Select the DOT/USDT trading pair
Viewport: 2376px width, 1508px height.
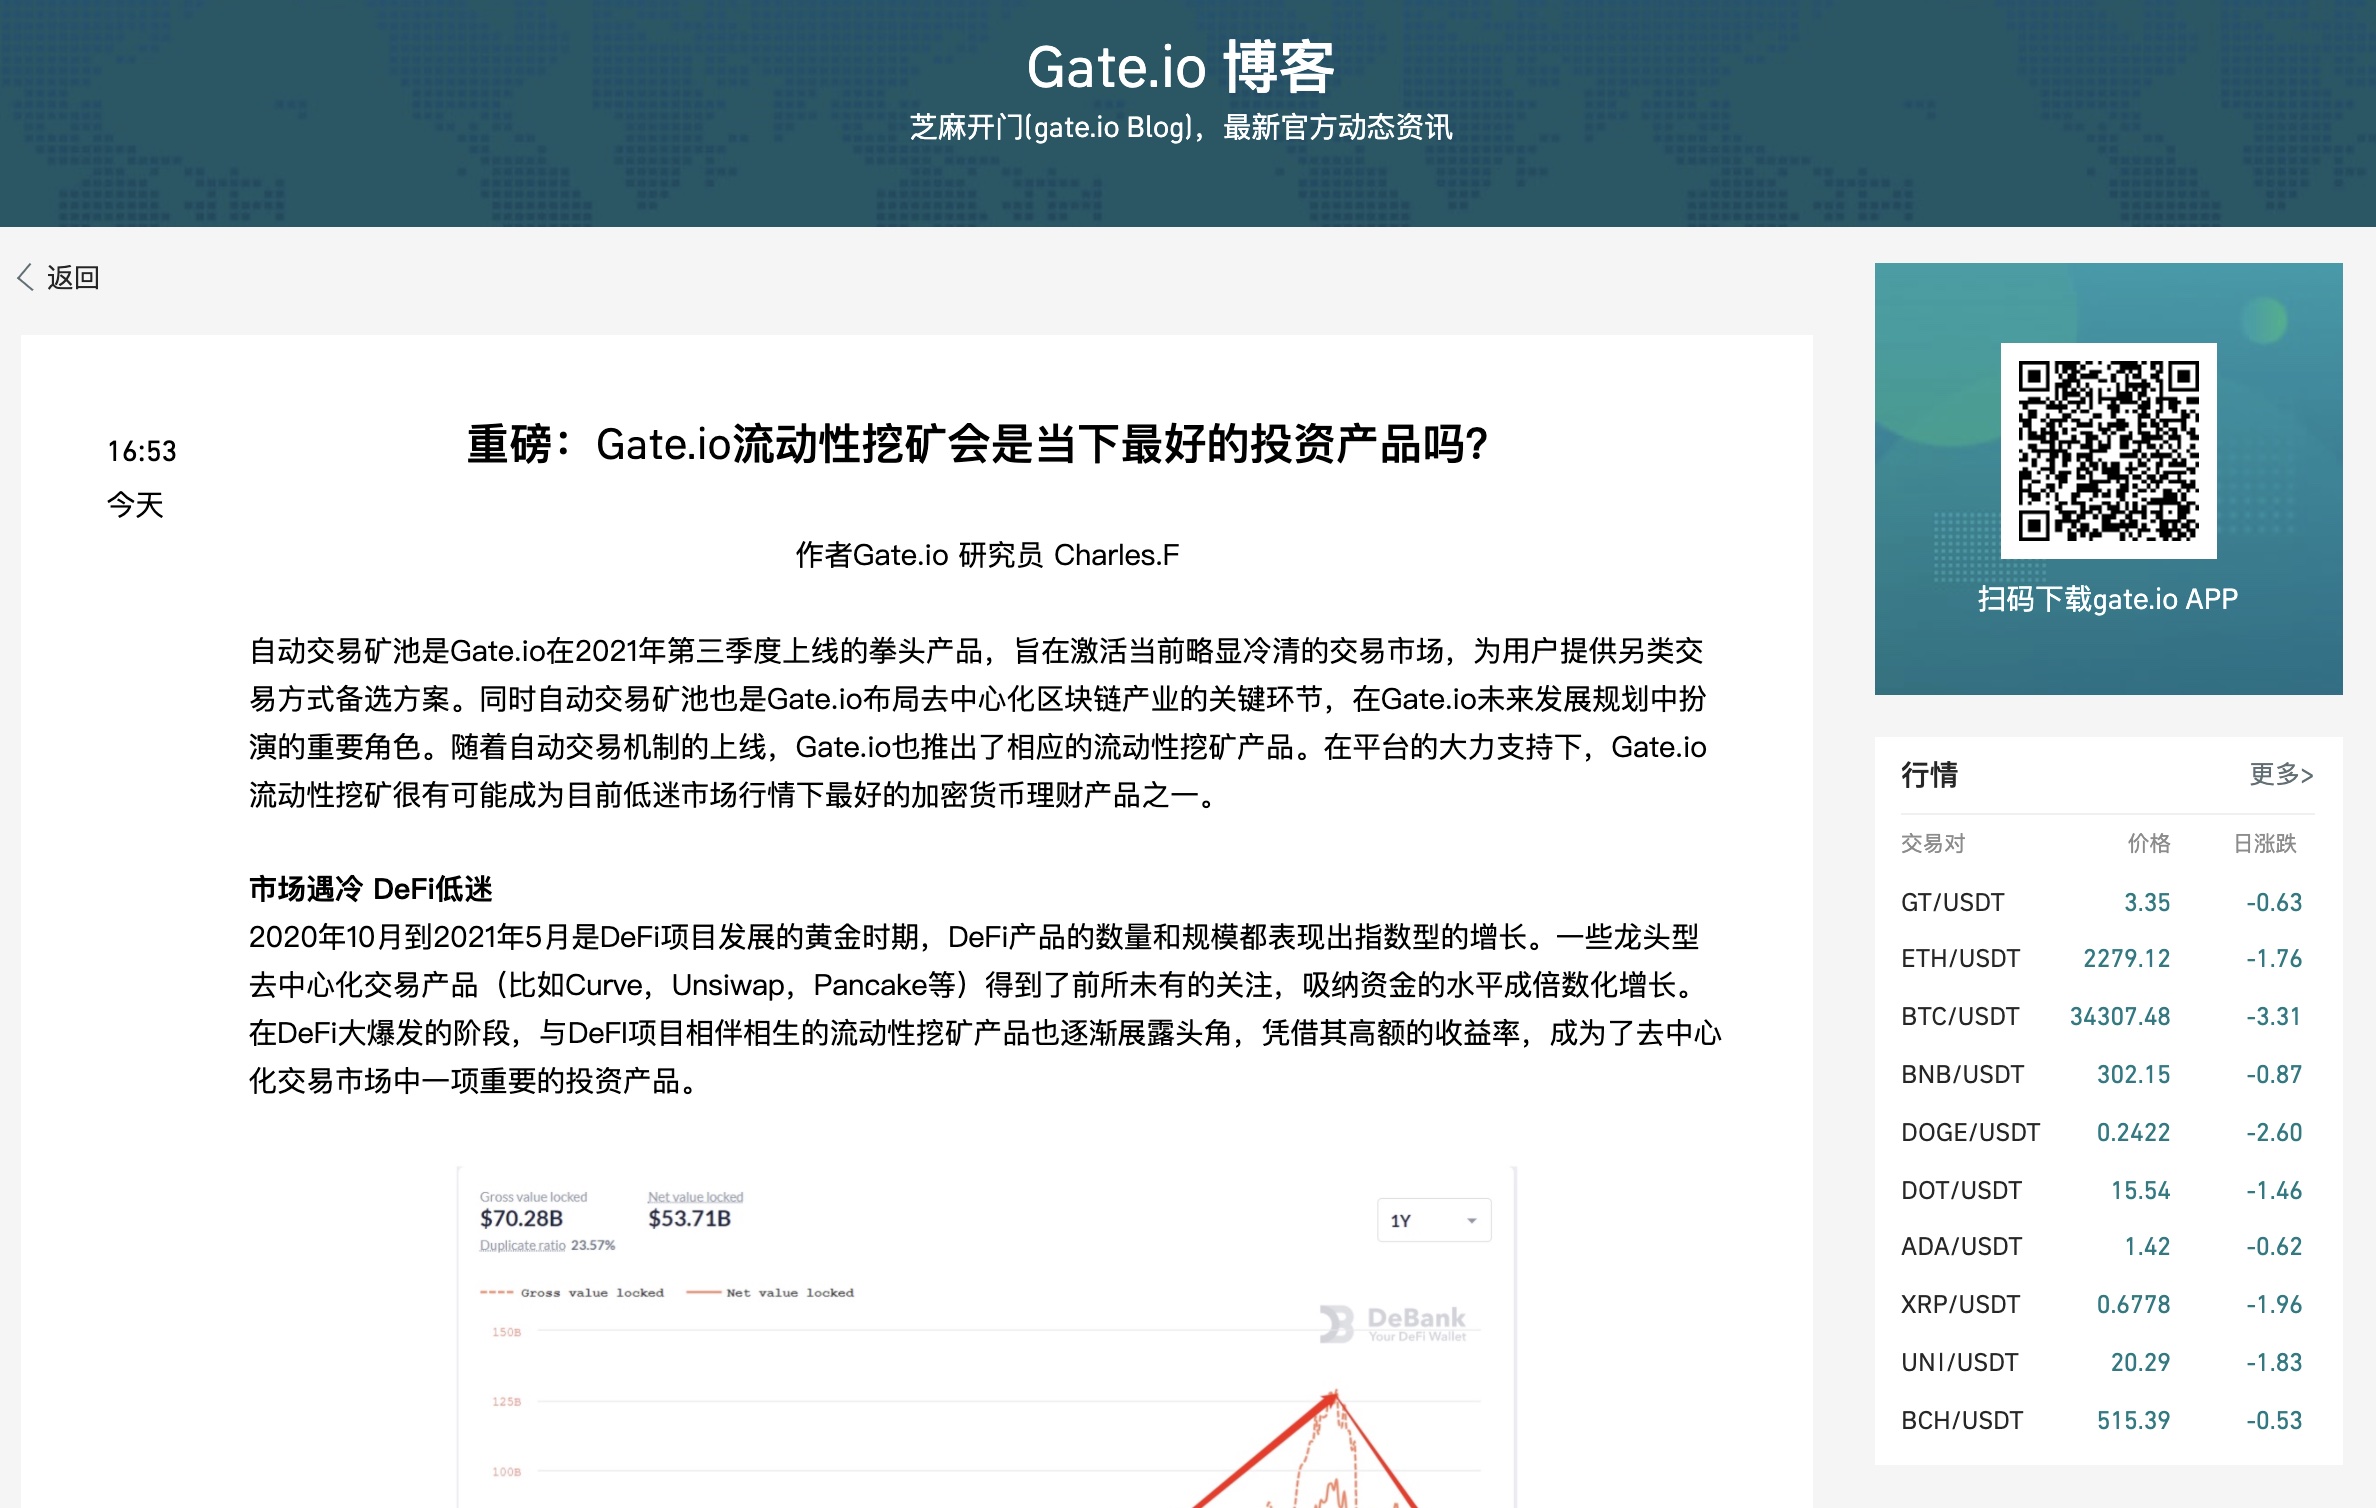(x=1961, y=1190)
